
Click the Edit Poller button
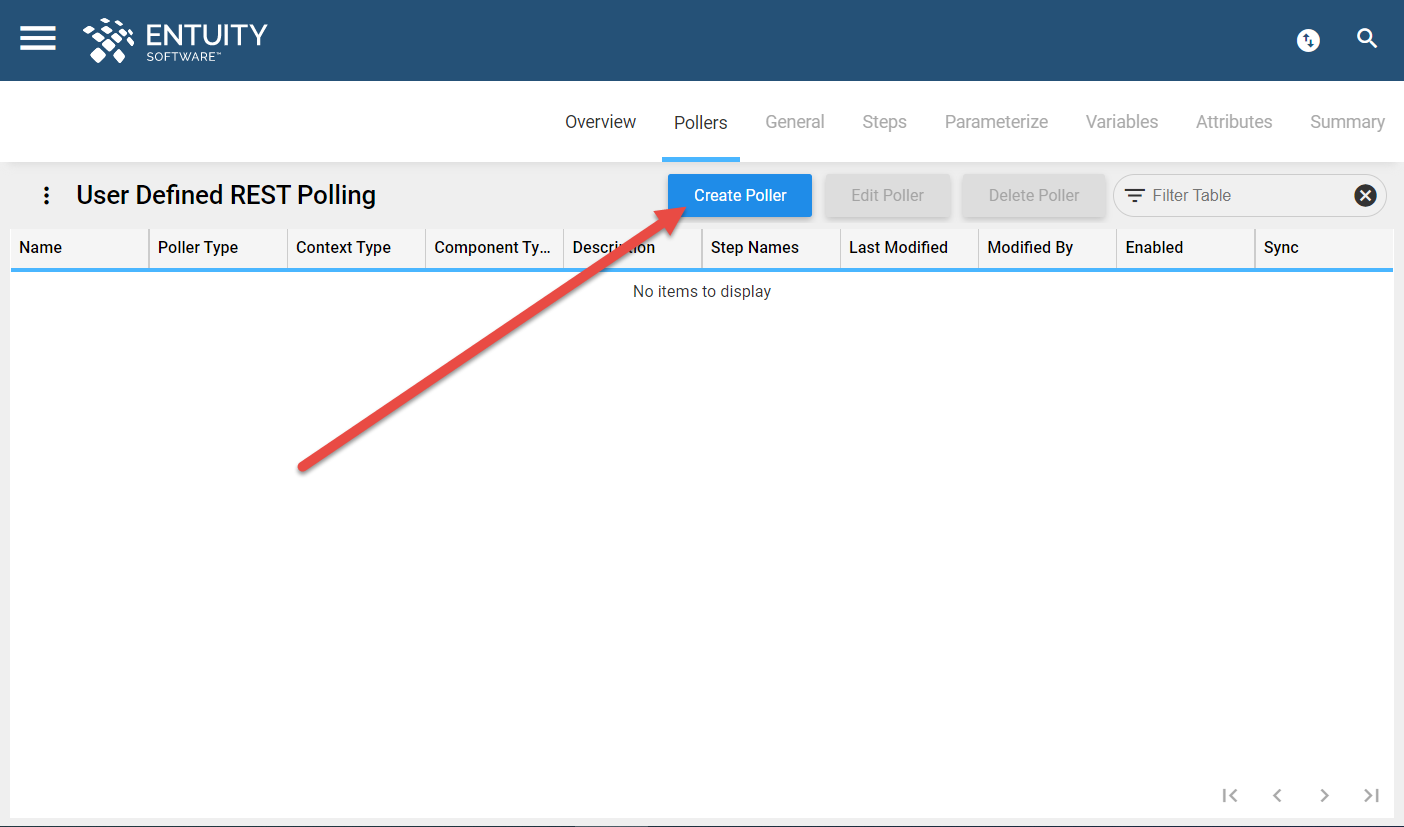point(887,195)
